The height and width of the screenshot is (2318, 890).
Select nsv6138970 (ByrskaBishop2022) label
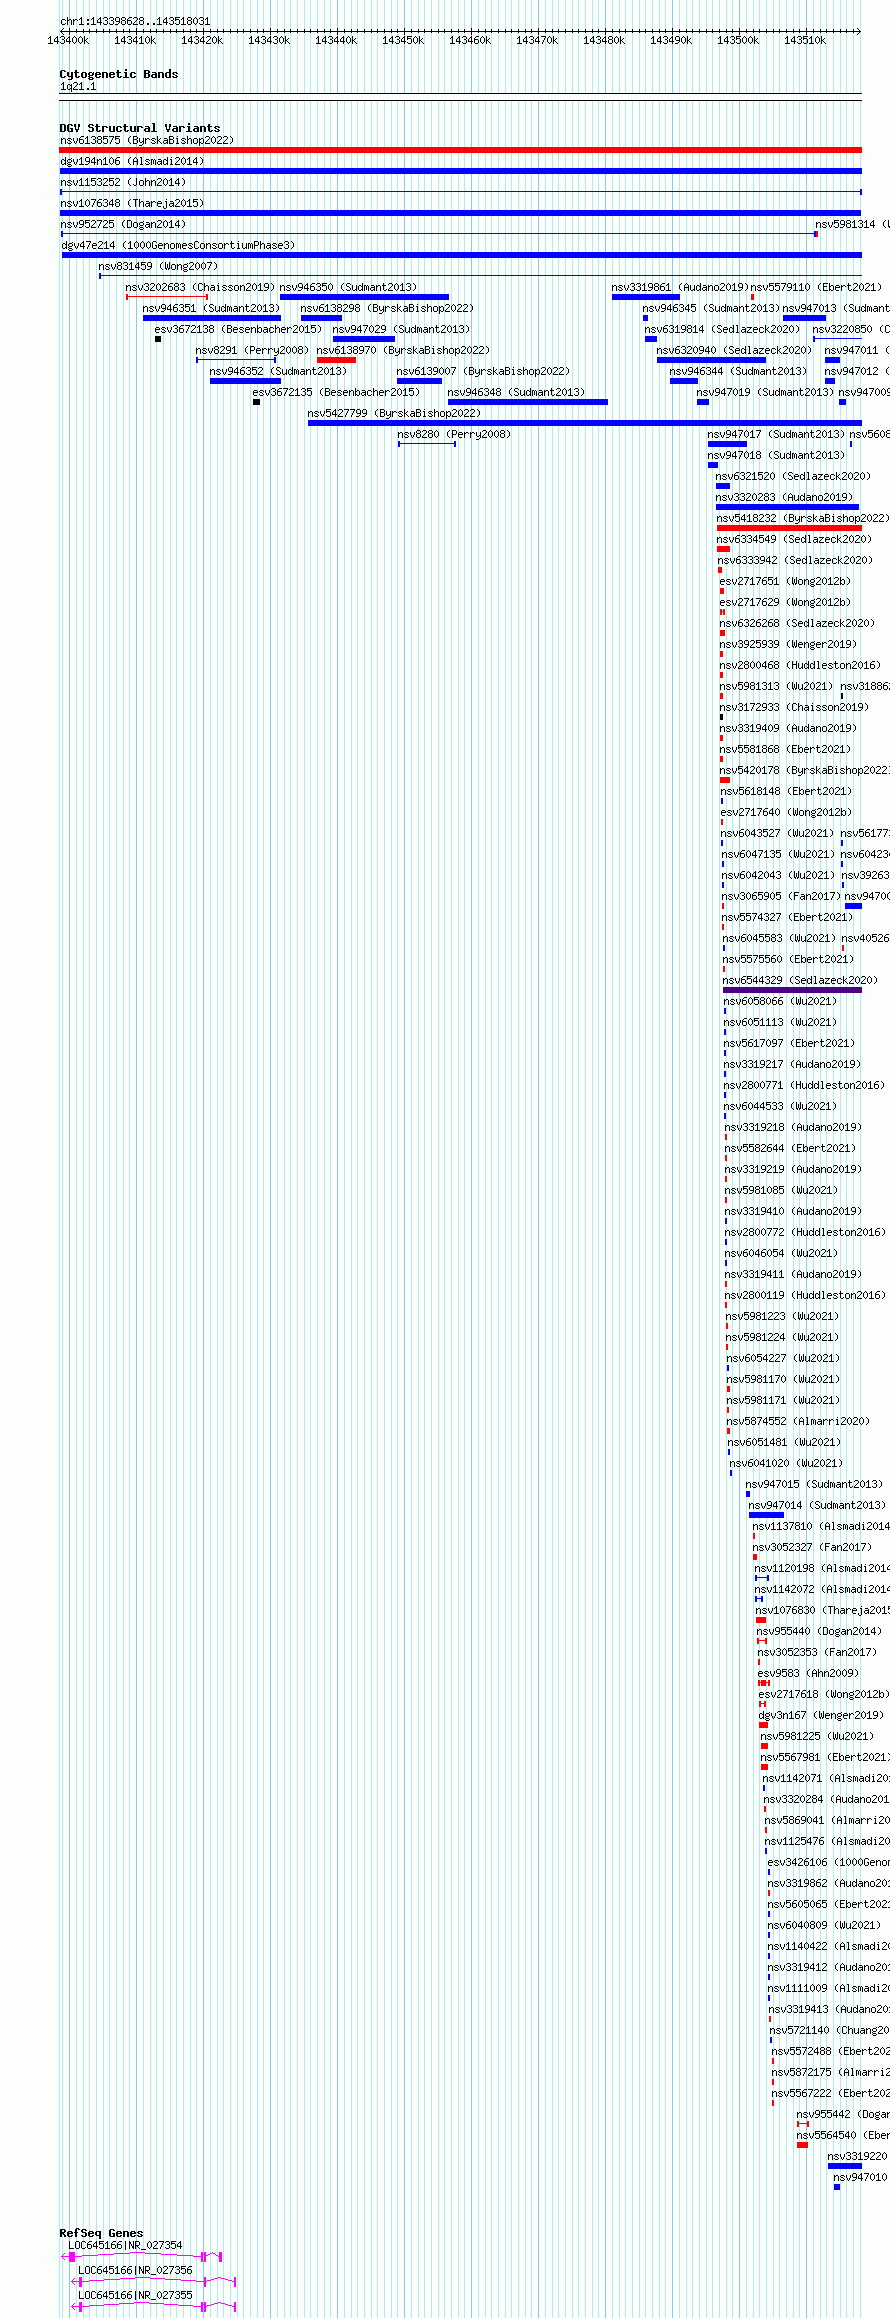pos(403,350)
